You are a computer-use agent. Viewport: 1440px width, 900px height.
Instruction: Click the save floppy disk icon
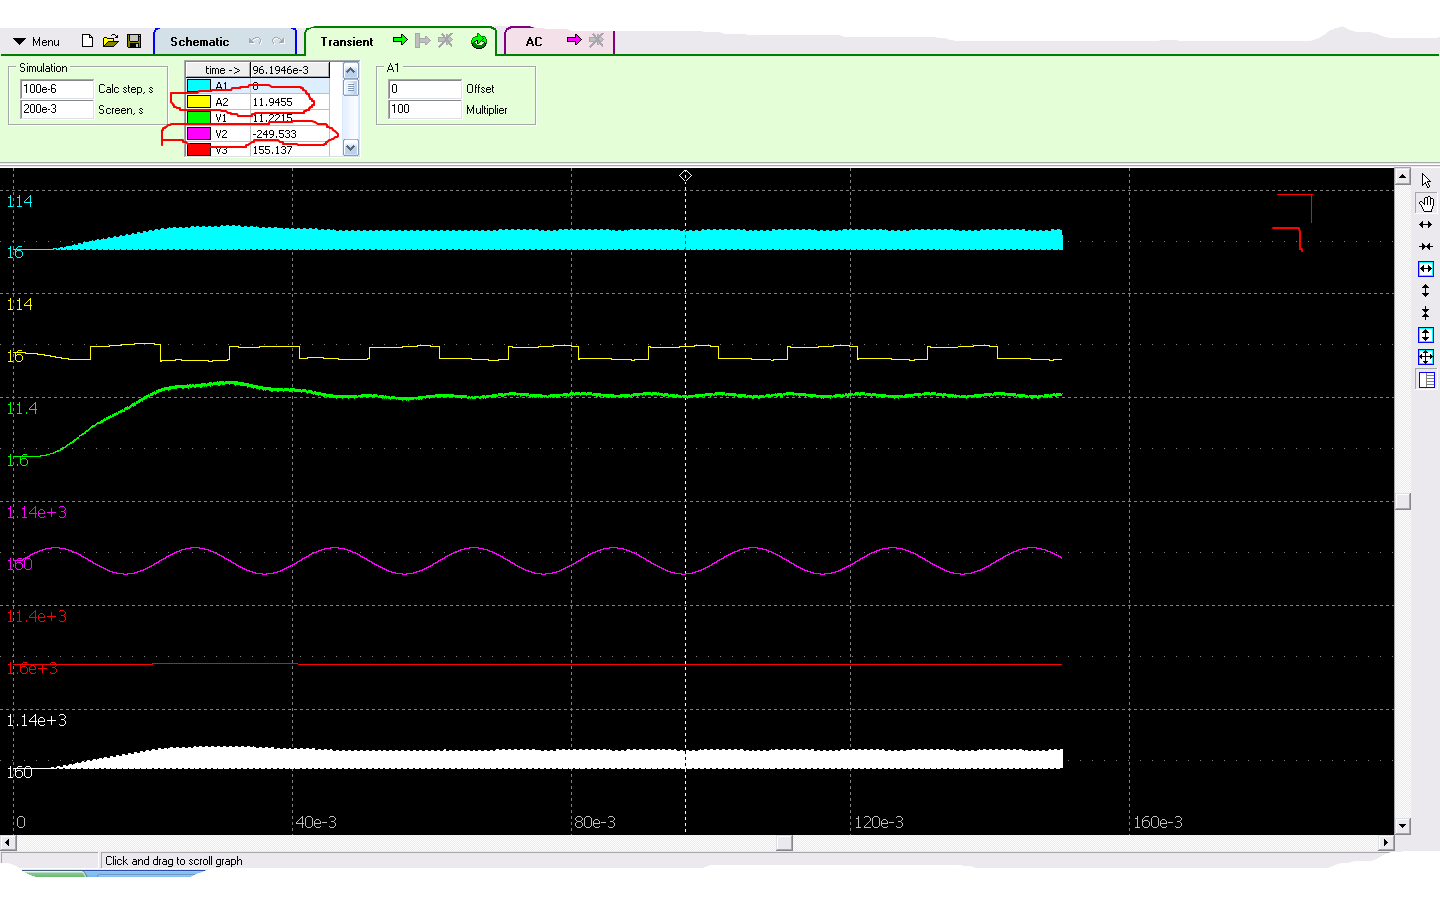pyautogui.click(x=134, y=41)
